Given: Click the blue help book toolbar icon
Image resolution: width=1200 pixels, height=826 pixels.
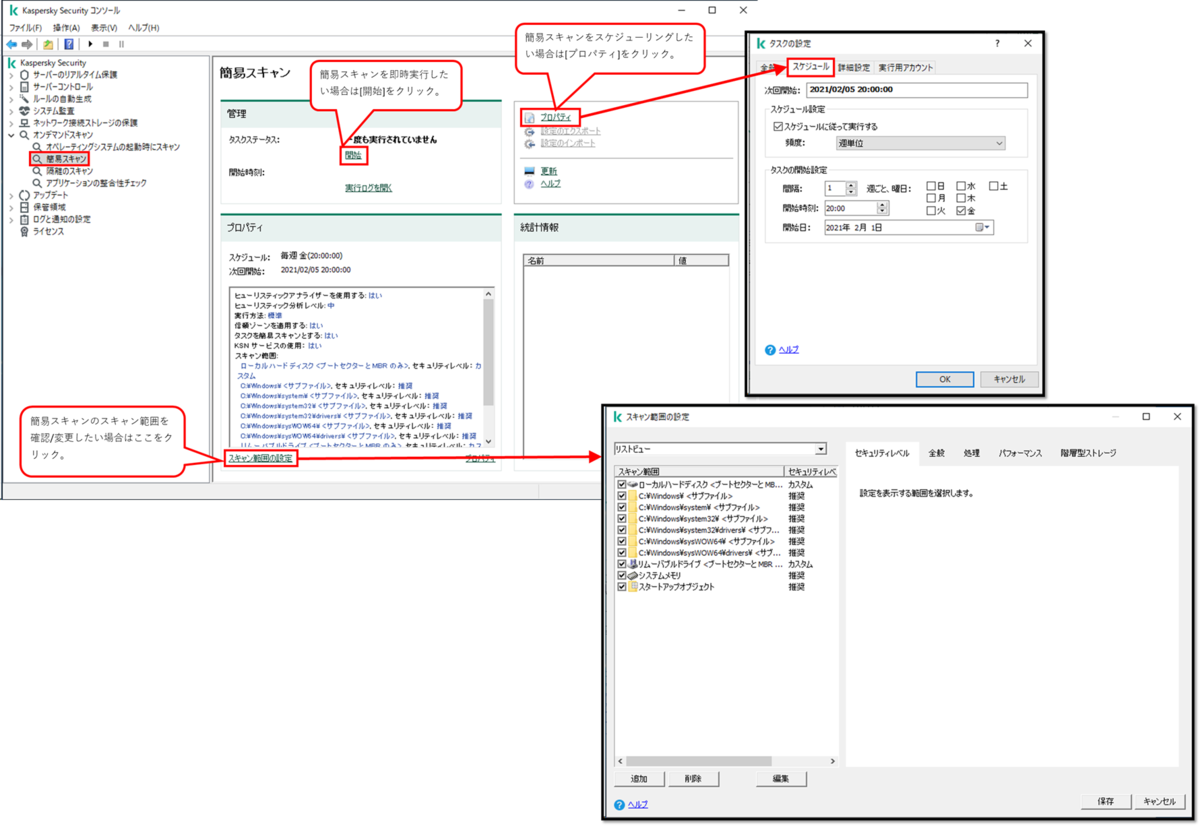Looking at the screenshot, I should 68,44.
